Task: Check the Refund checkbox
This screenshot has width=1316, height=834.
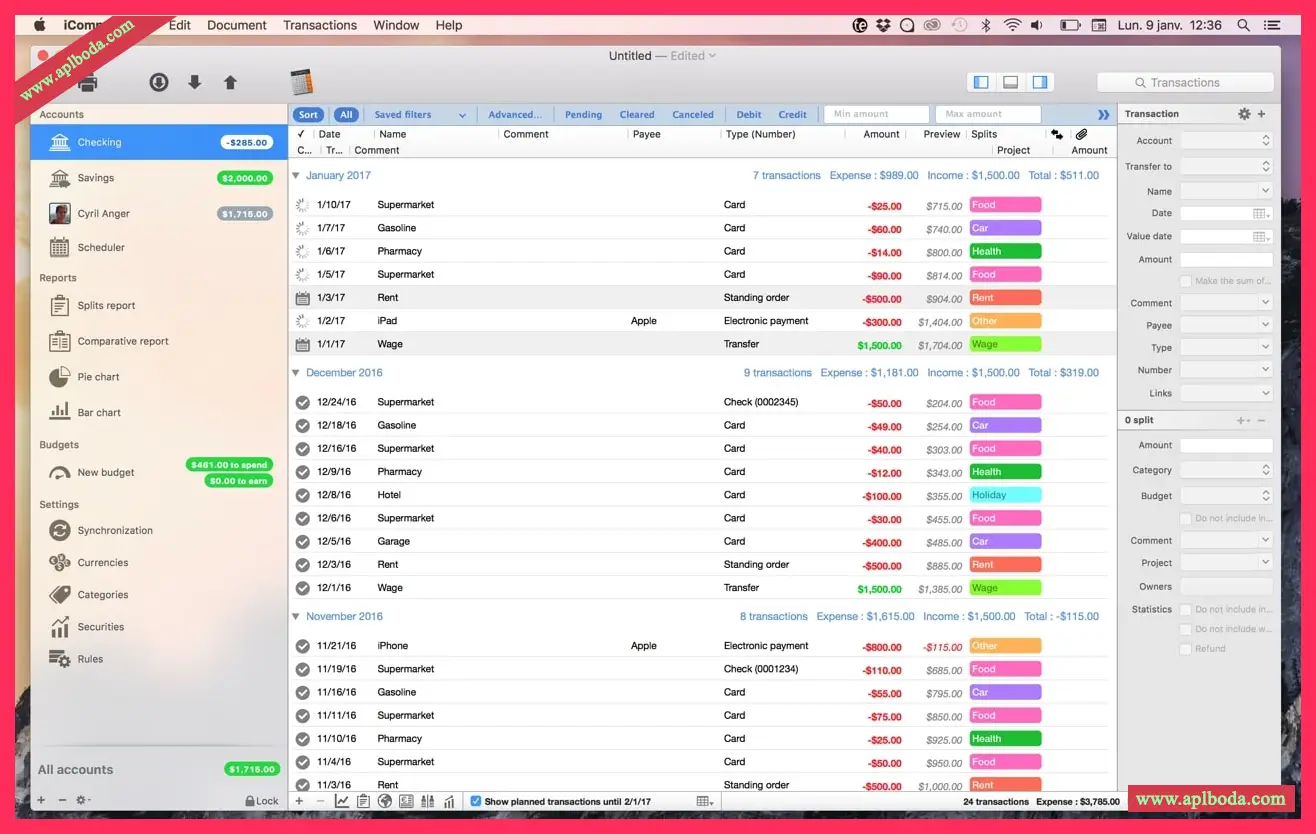Action: tap(1186, 648)
